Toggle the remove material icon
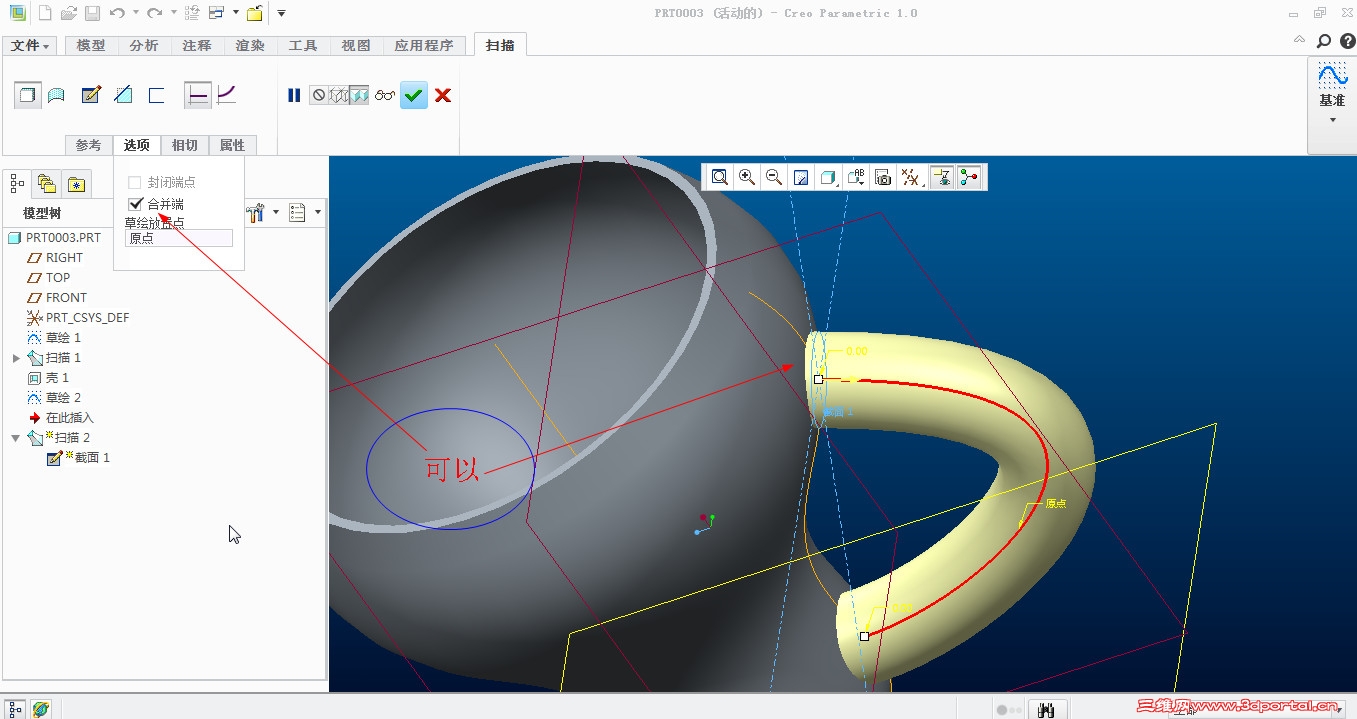 [123, 95]
